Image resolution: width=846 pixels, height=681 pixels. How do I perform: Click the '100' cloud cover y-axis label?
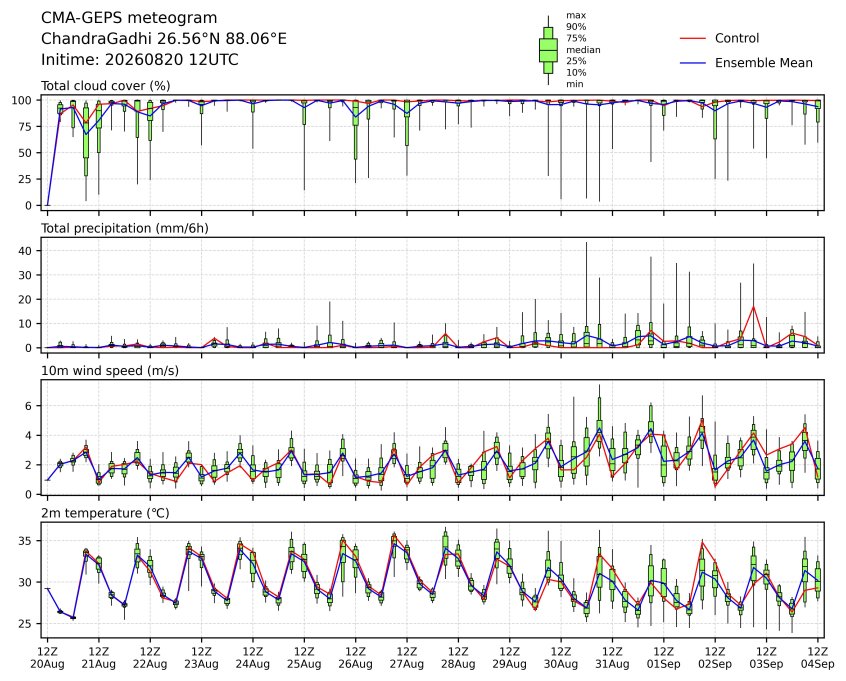coord(22,100)
